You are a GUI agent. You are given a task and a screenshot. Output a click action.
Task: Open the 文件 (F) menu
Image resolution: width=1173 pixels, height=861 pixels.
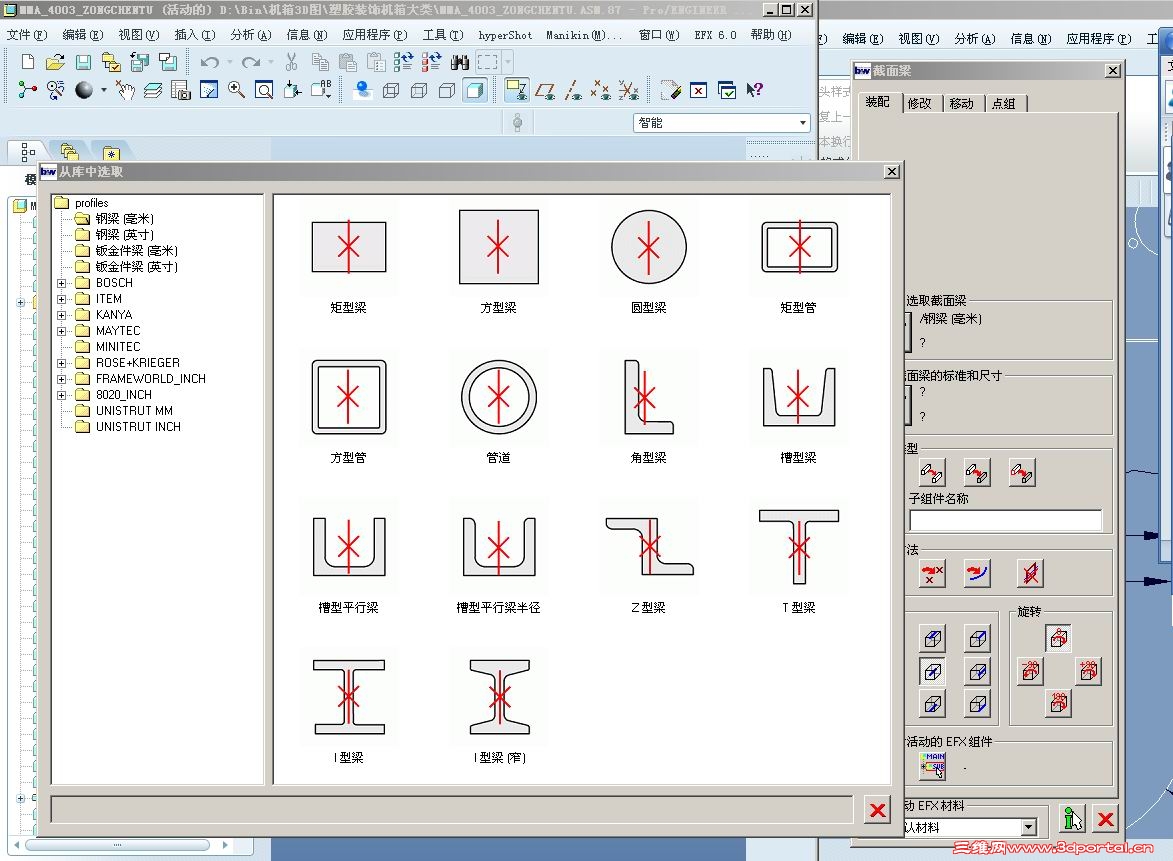[x=27, y=34]
